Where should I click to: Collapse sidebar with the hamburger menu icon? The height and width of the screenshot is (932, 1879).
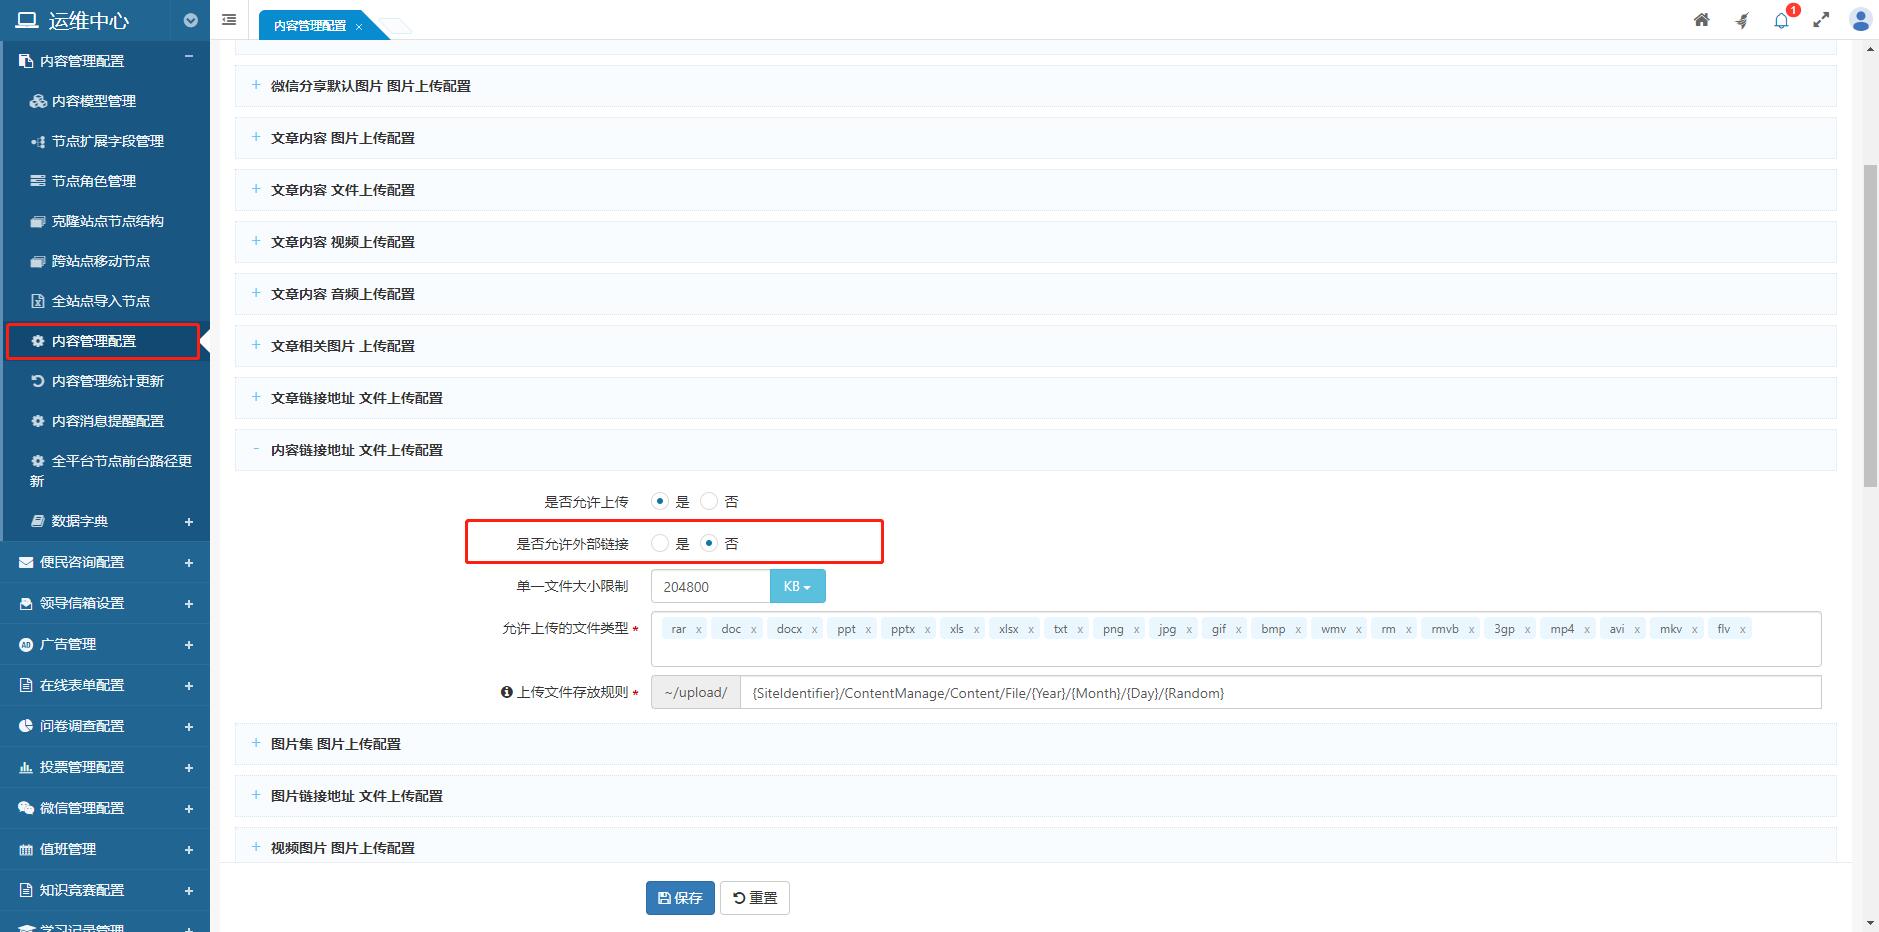pos(229,20)
